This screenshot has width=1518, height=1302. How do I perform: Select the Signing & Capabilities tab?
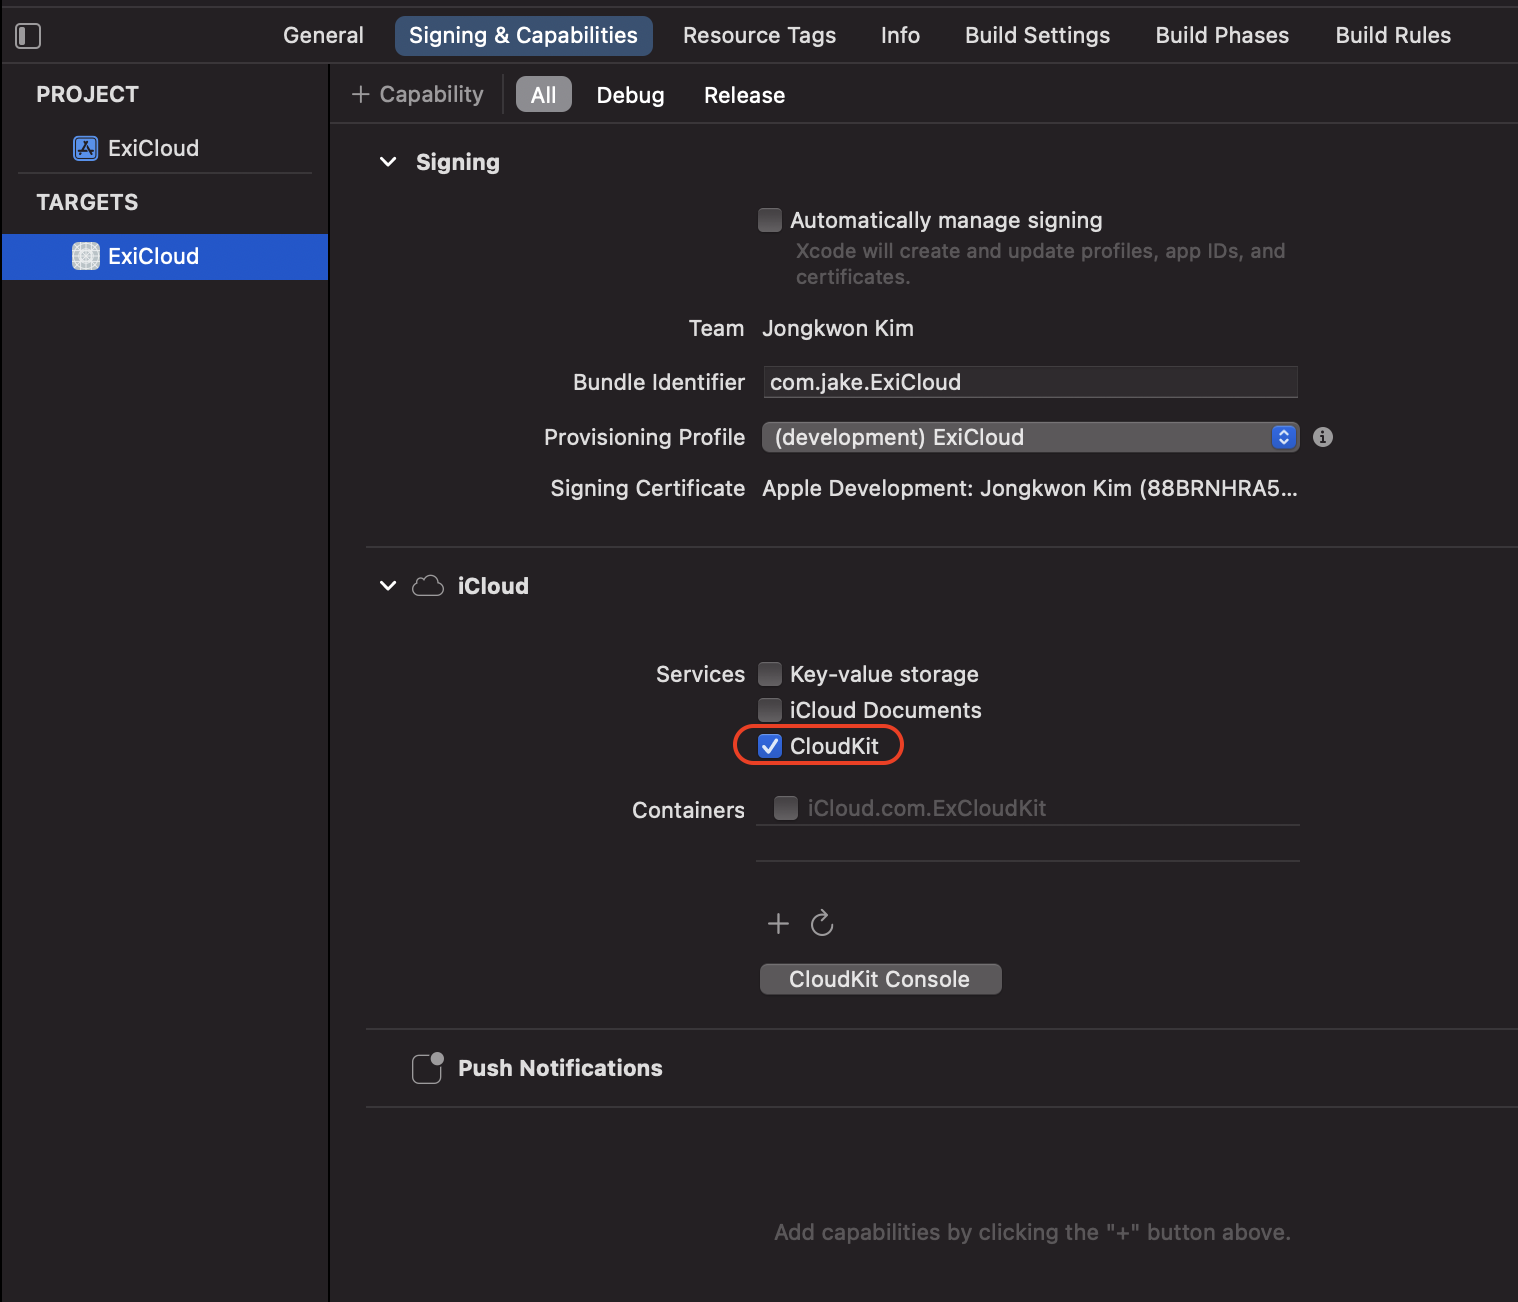[x=523, y=35]
